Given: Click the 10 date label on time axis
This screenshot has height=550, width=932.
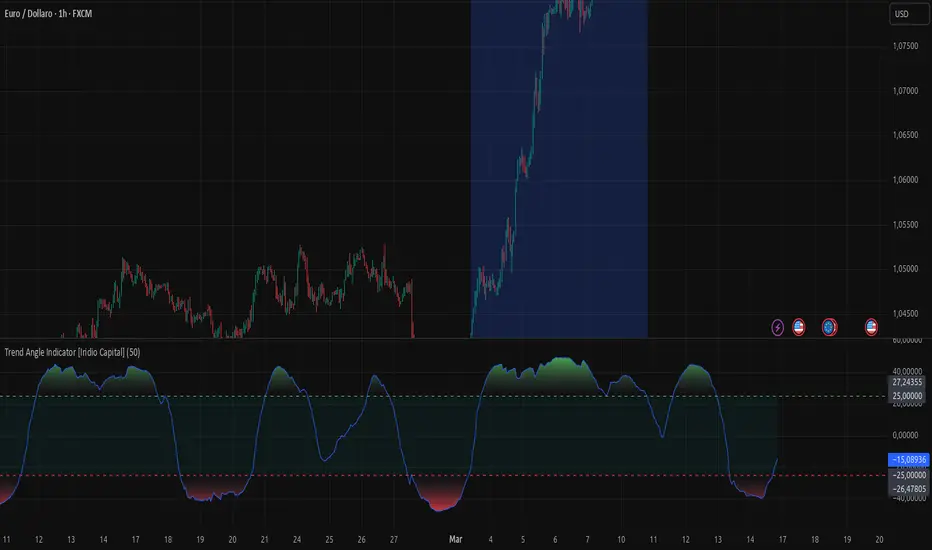Looking at the screenshot, I should coord(621,539).
